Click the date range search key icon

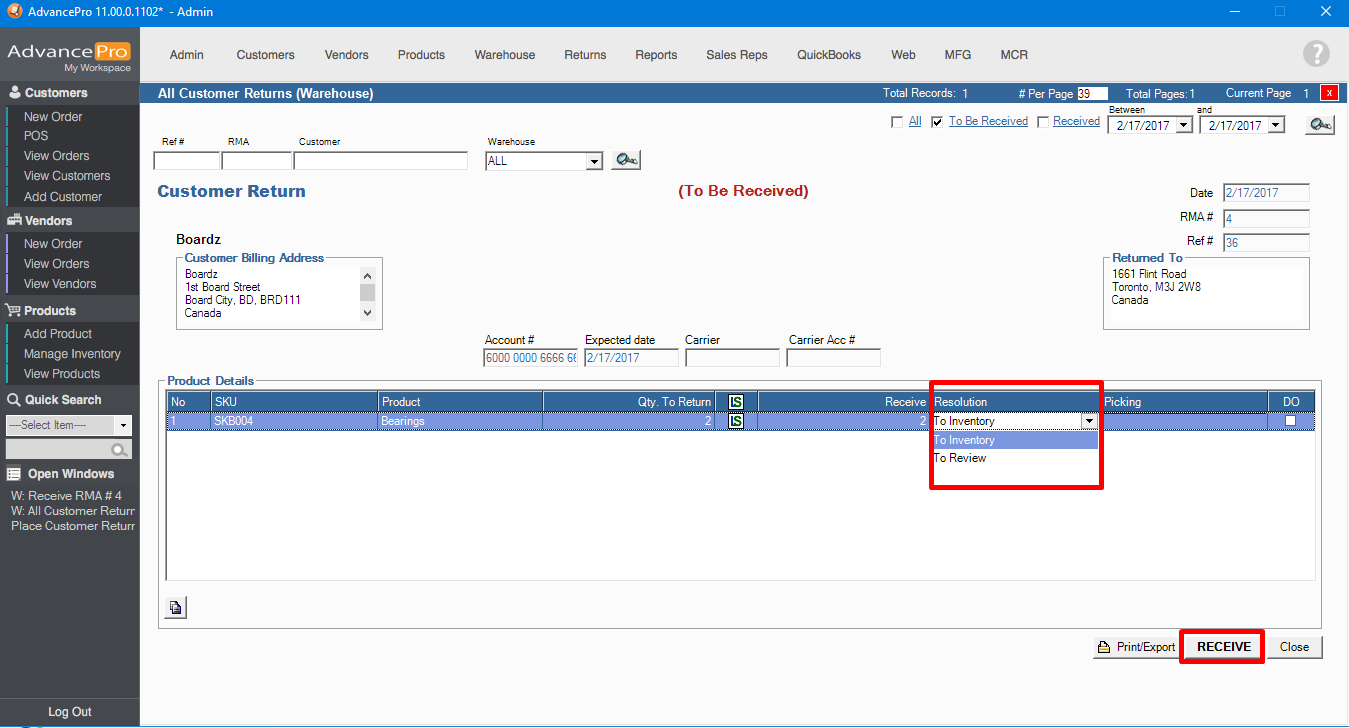click(x=1320, y=125)
